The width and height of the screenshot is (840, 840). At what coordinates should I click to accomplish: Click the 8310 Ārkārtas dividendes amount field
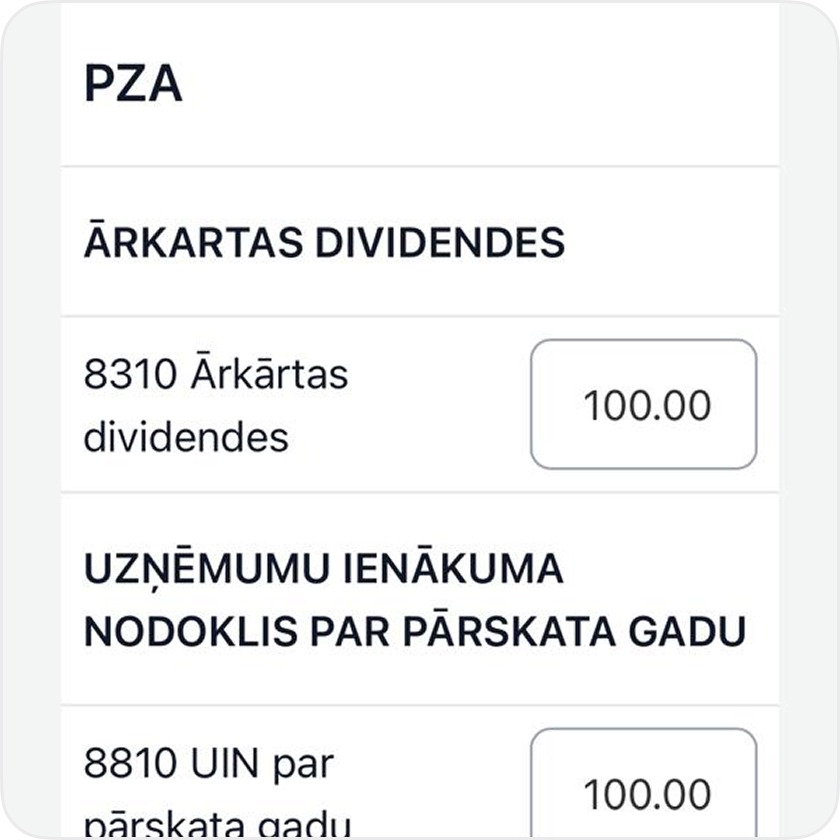click(643, 404)
